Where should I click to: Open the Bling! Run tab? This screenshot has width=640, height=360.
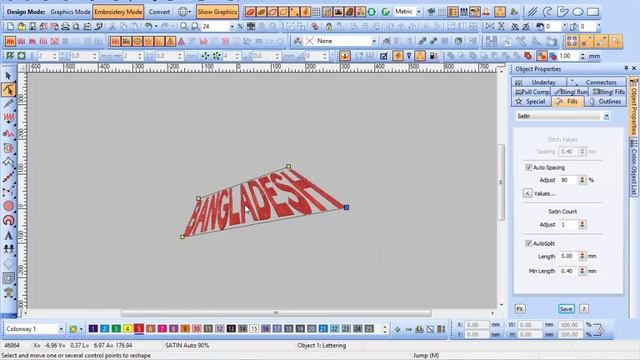pyautogui.click(x=570, y=92)
